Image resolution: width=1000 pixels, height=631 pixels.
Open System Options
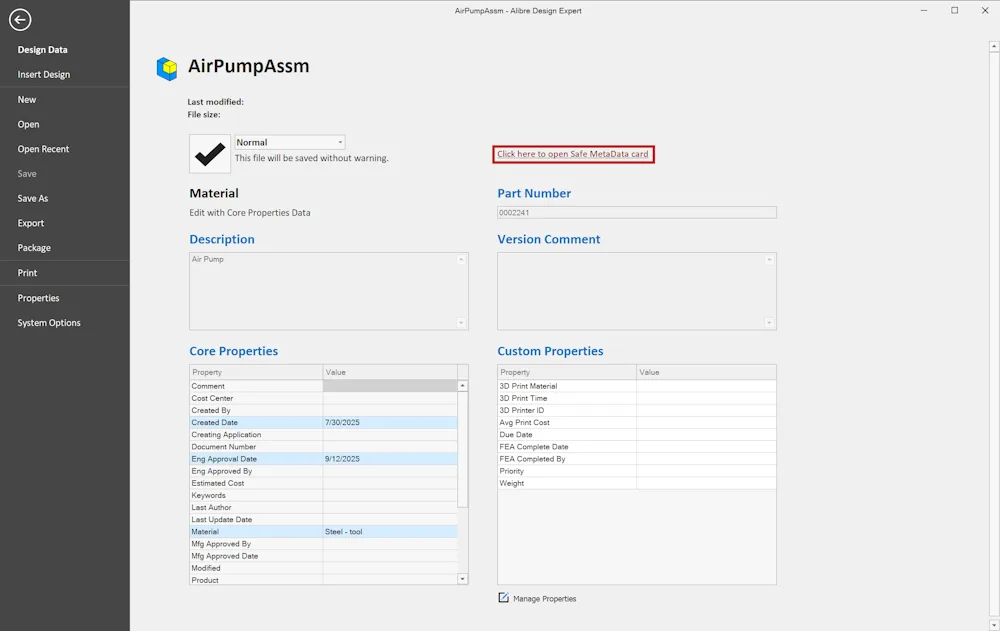tap(49, 323)
